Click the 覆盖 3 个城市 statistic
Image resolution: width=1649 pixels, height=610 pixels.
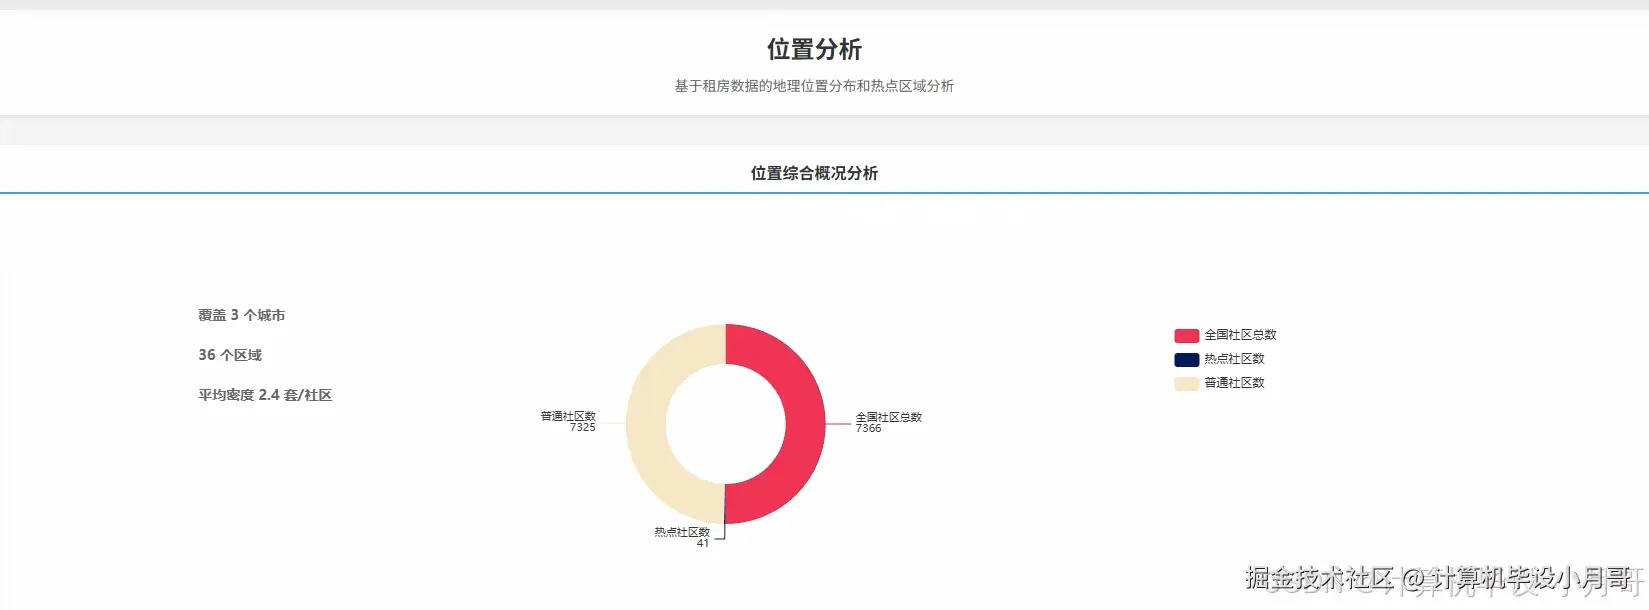242,315
